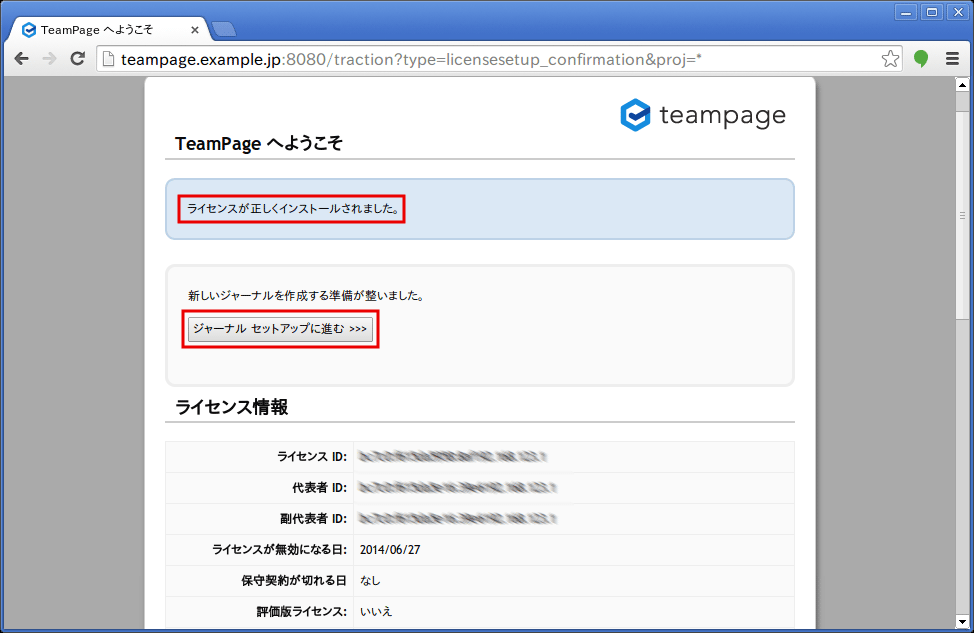Click the green extension icon in the toolbar
The image size is (974, 633).
(921, 59)
